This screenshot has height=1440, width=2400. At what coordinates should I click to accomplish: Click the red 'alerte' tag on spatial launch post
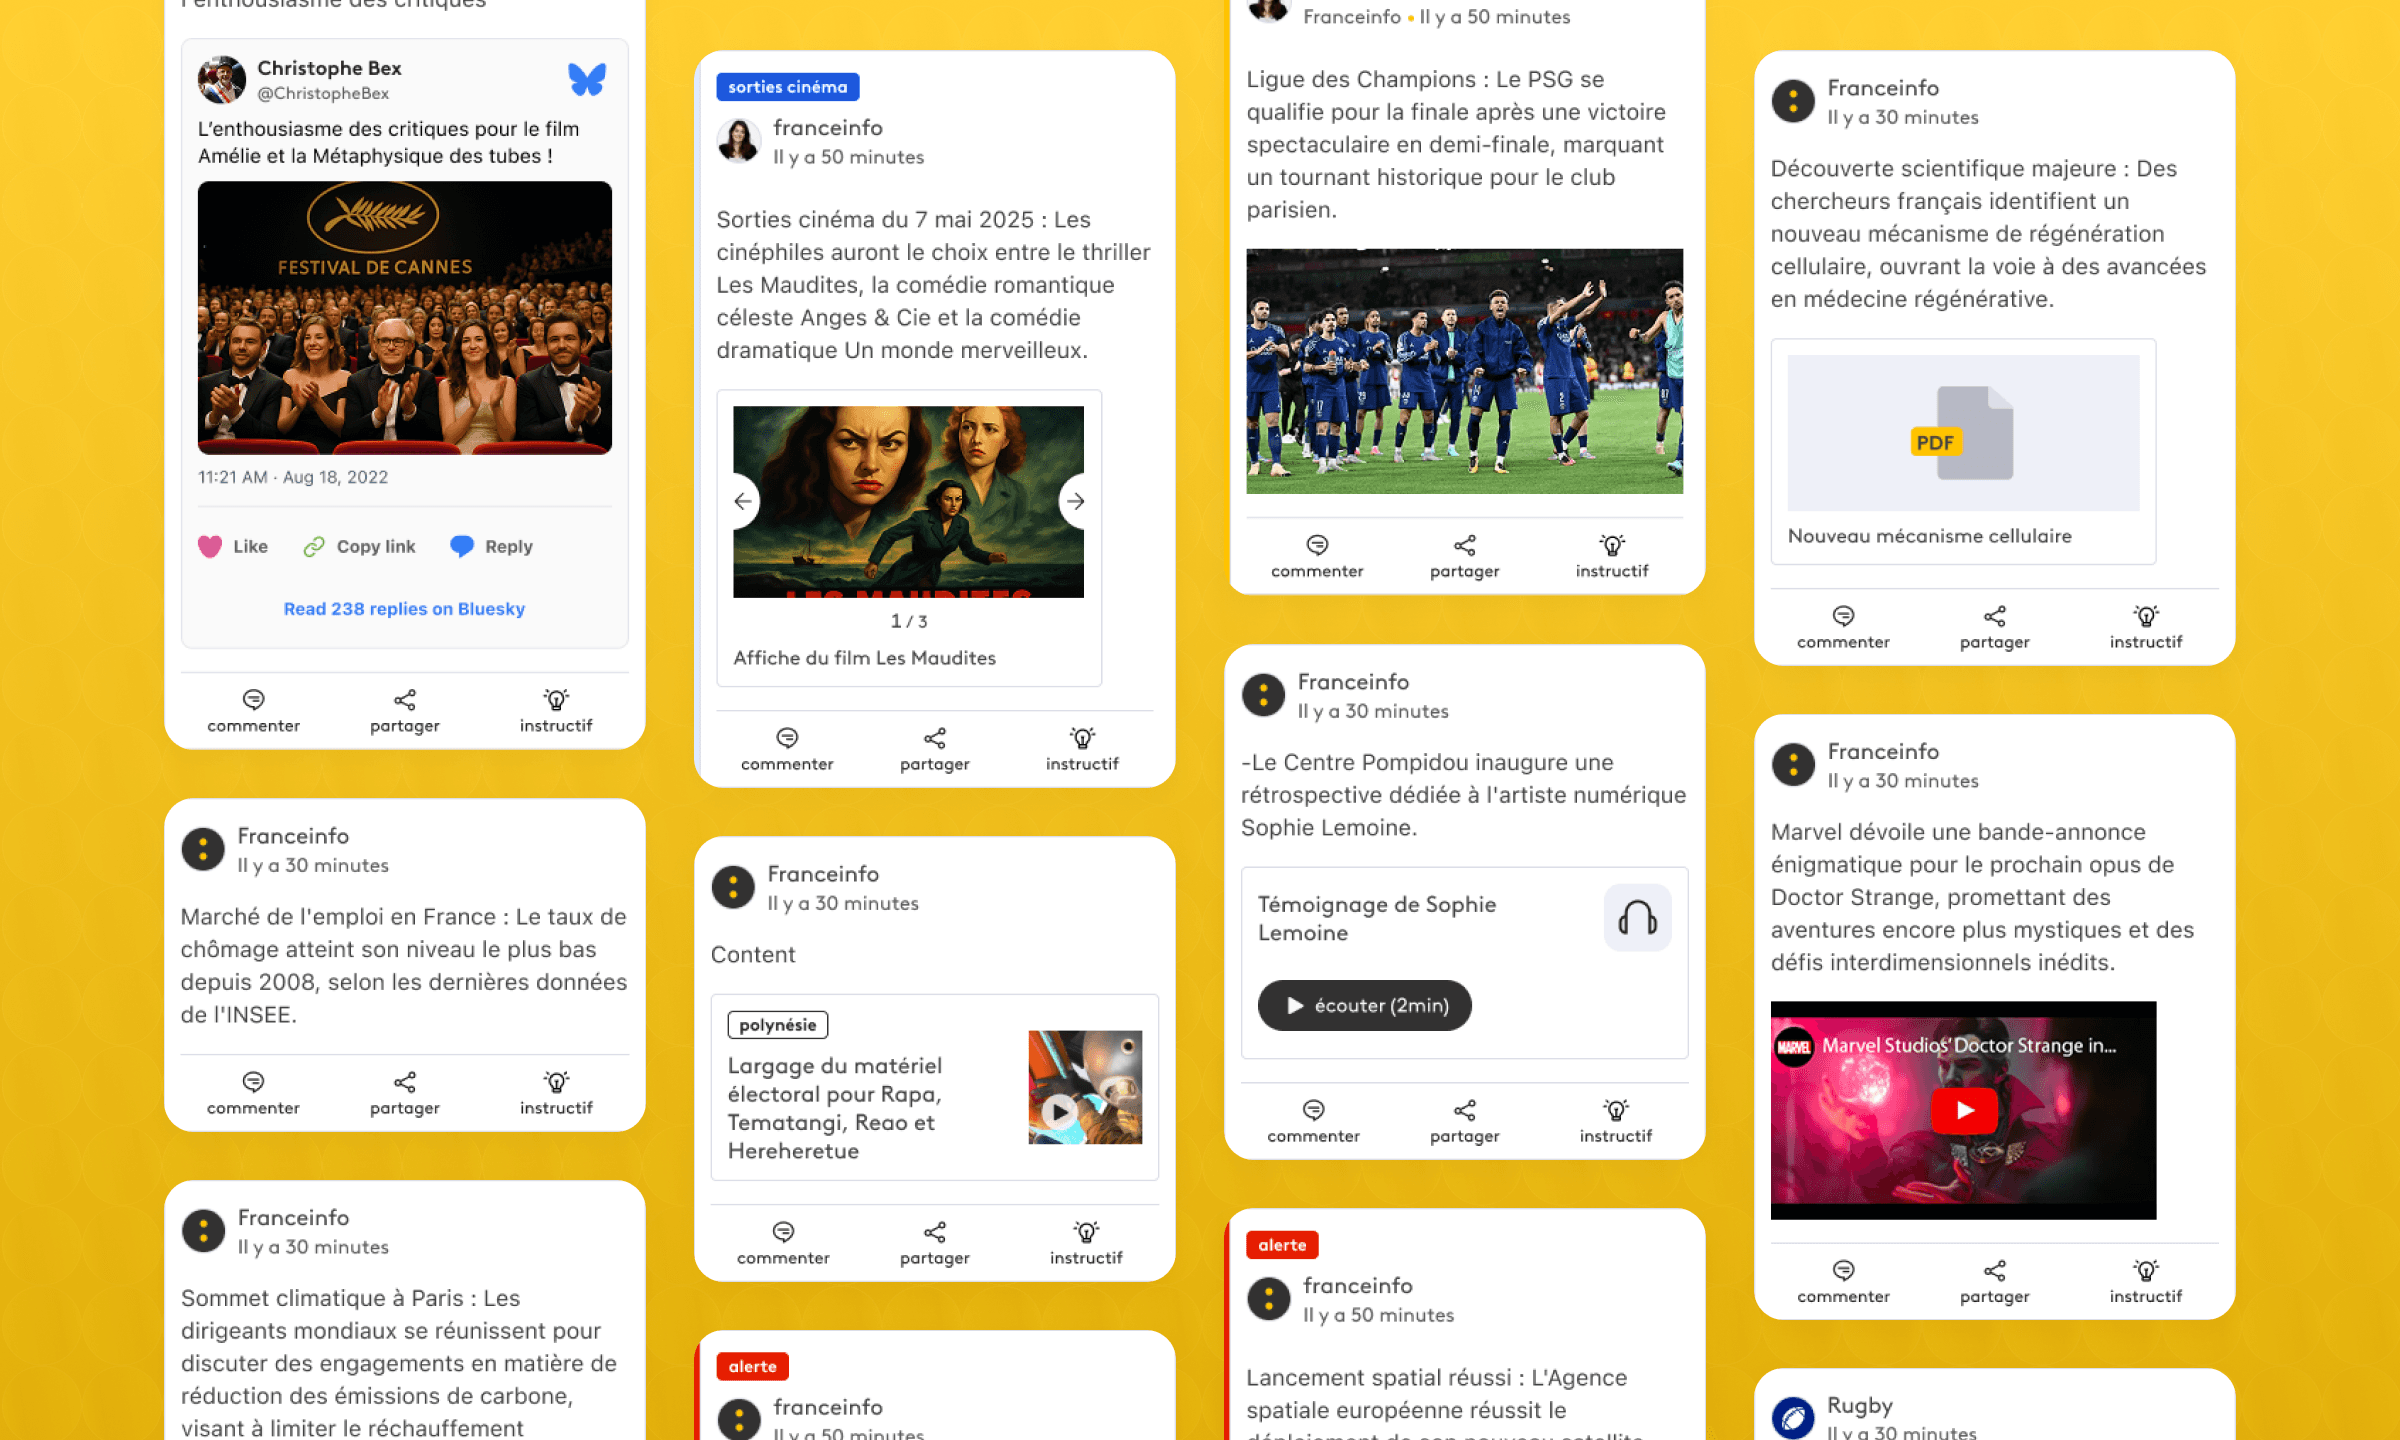click(x=1282, y=1245)
